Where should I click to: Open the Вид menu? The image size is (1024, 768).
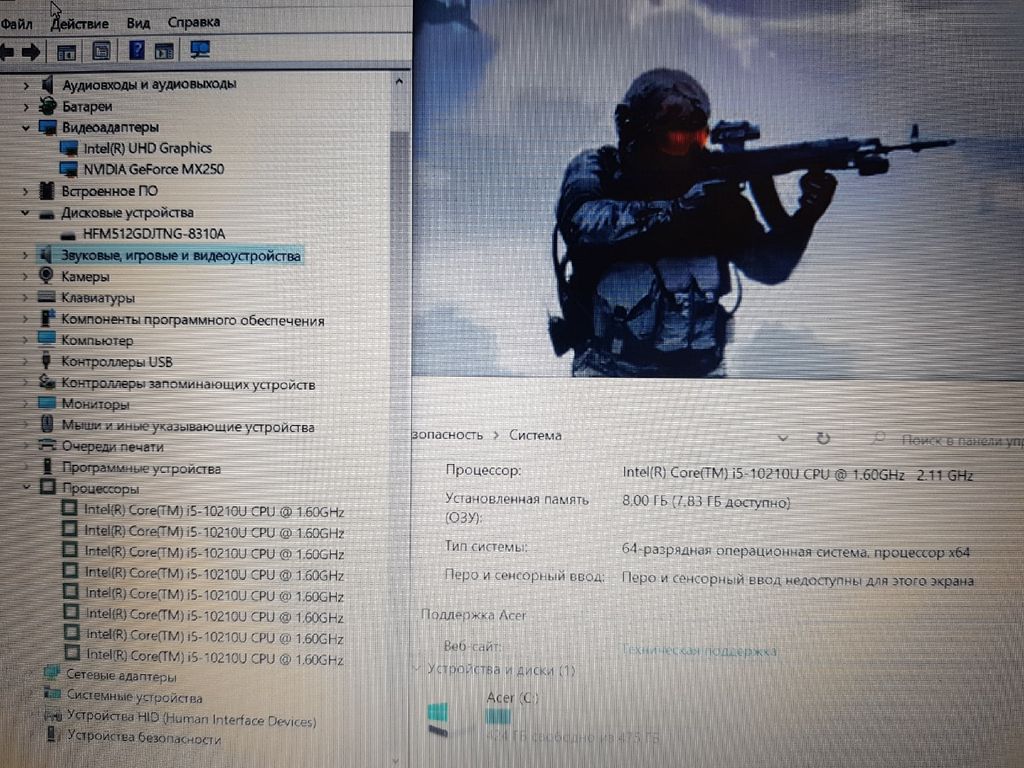[x=138, y=23]
